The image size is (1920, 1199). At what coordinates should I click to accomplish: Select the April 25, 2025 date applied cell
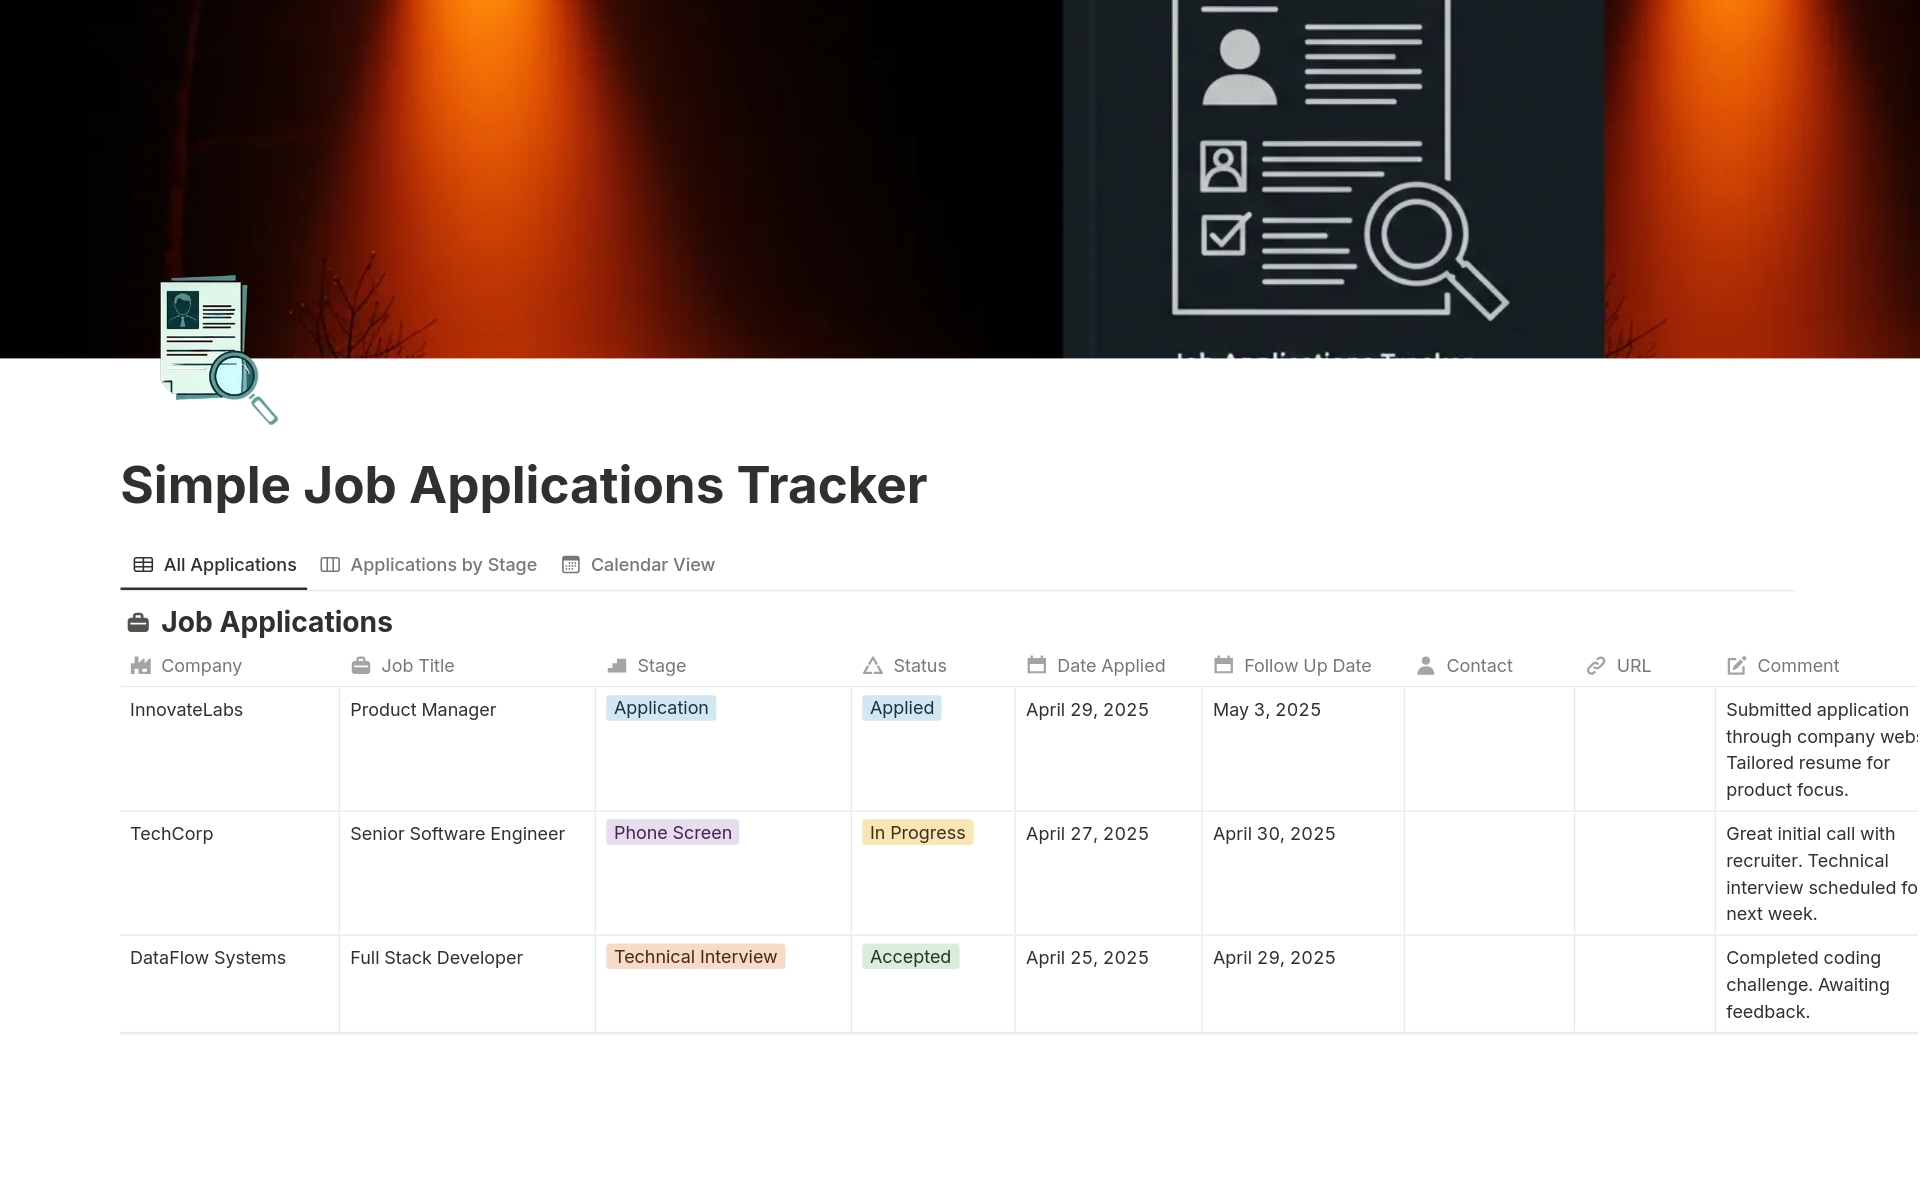(1109, 984)
